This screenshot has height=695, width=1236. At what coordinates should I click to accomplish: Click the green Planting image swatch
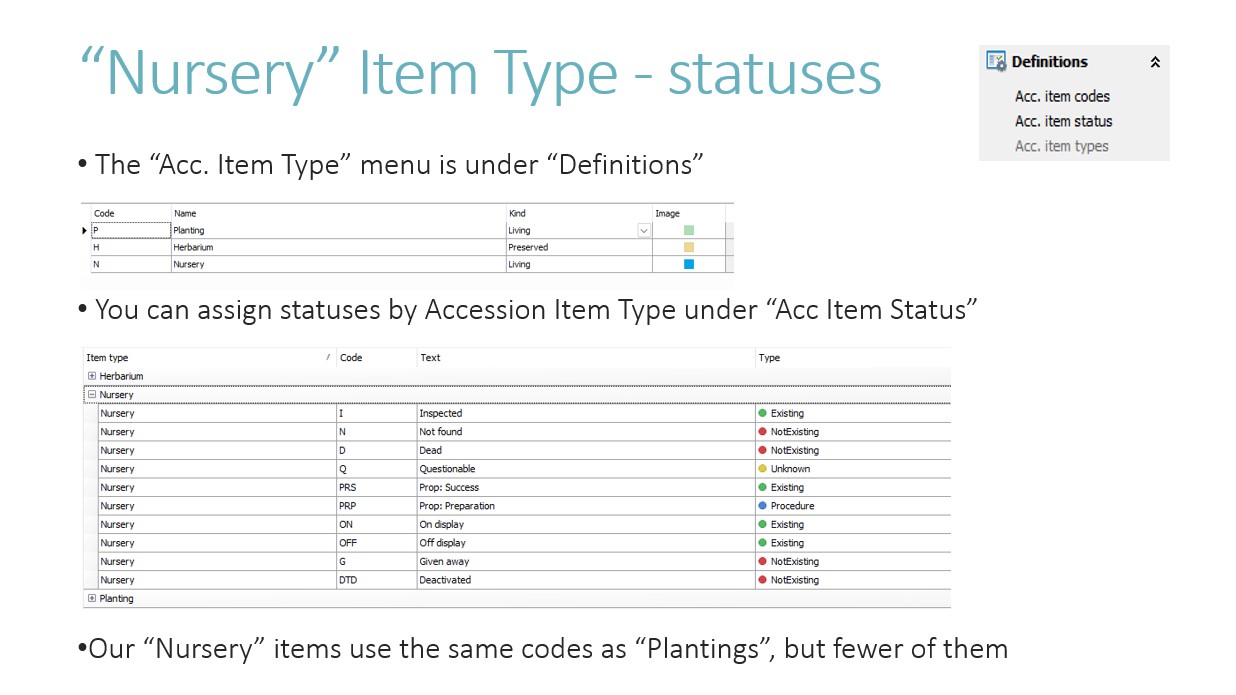[688, 231]
